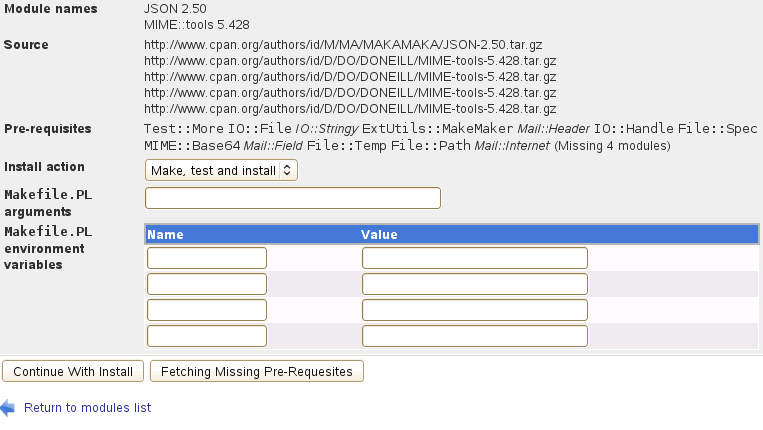Click the MIME::tools 5.428 module name
The image size is (763, 430).
(197, 25)
